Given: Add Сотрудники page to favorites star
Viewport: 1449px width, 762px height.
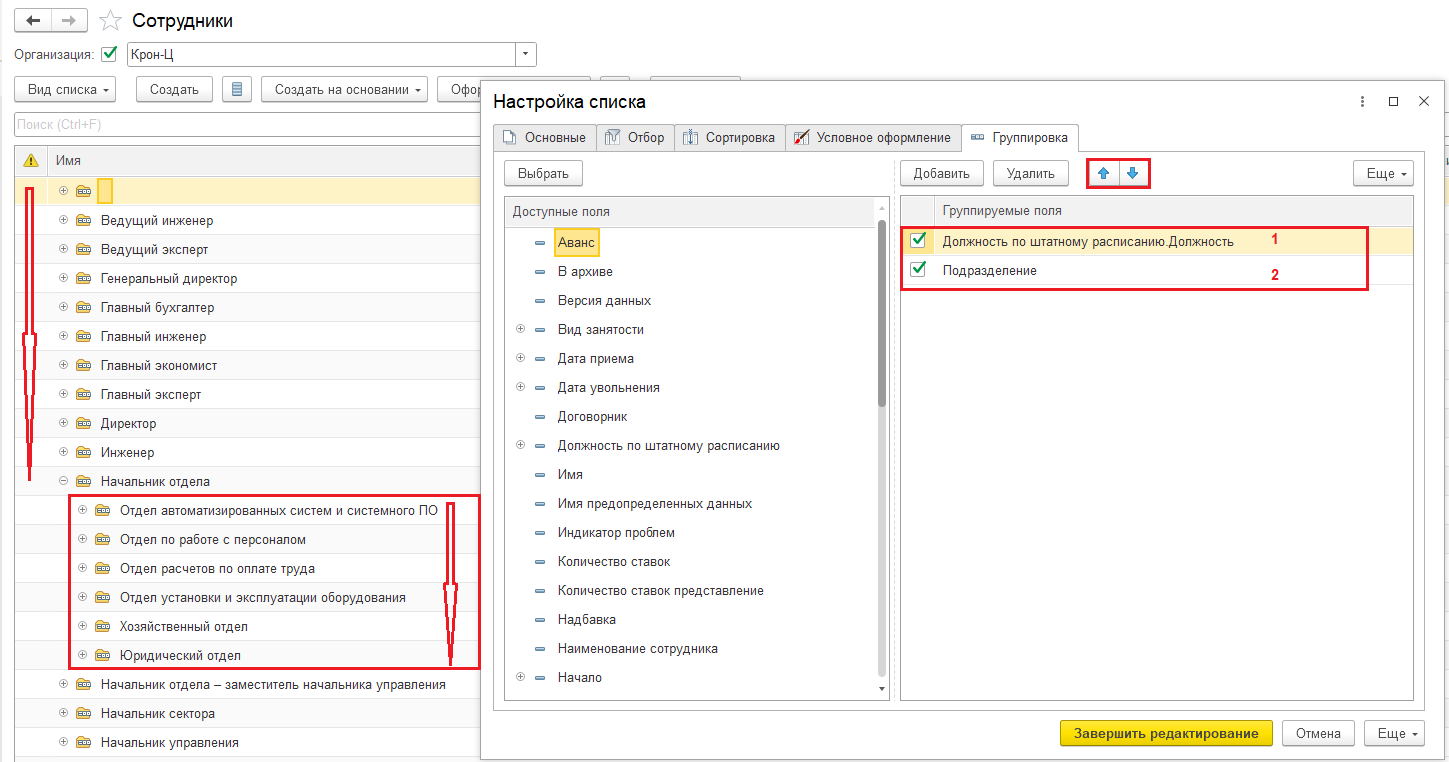Looking at the screenshot, I should 111,20.
